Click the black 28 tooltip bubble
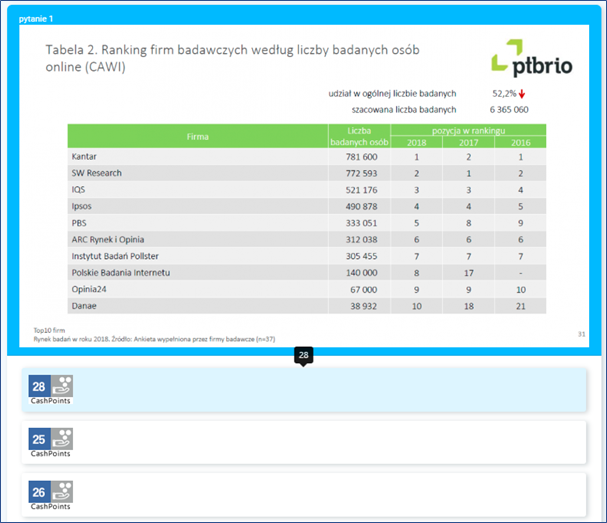Viewport: 607px width, 523px height. (x=304, y=355)
